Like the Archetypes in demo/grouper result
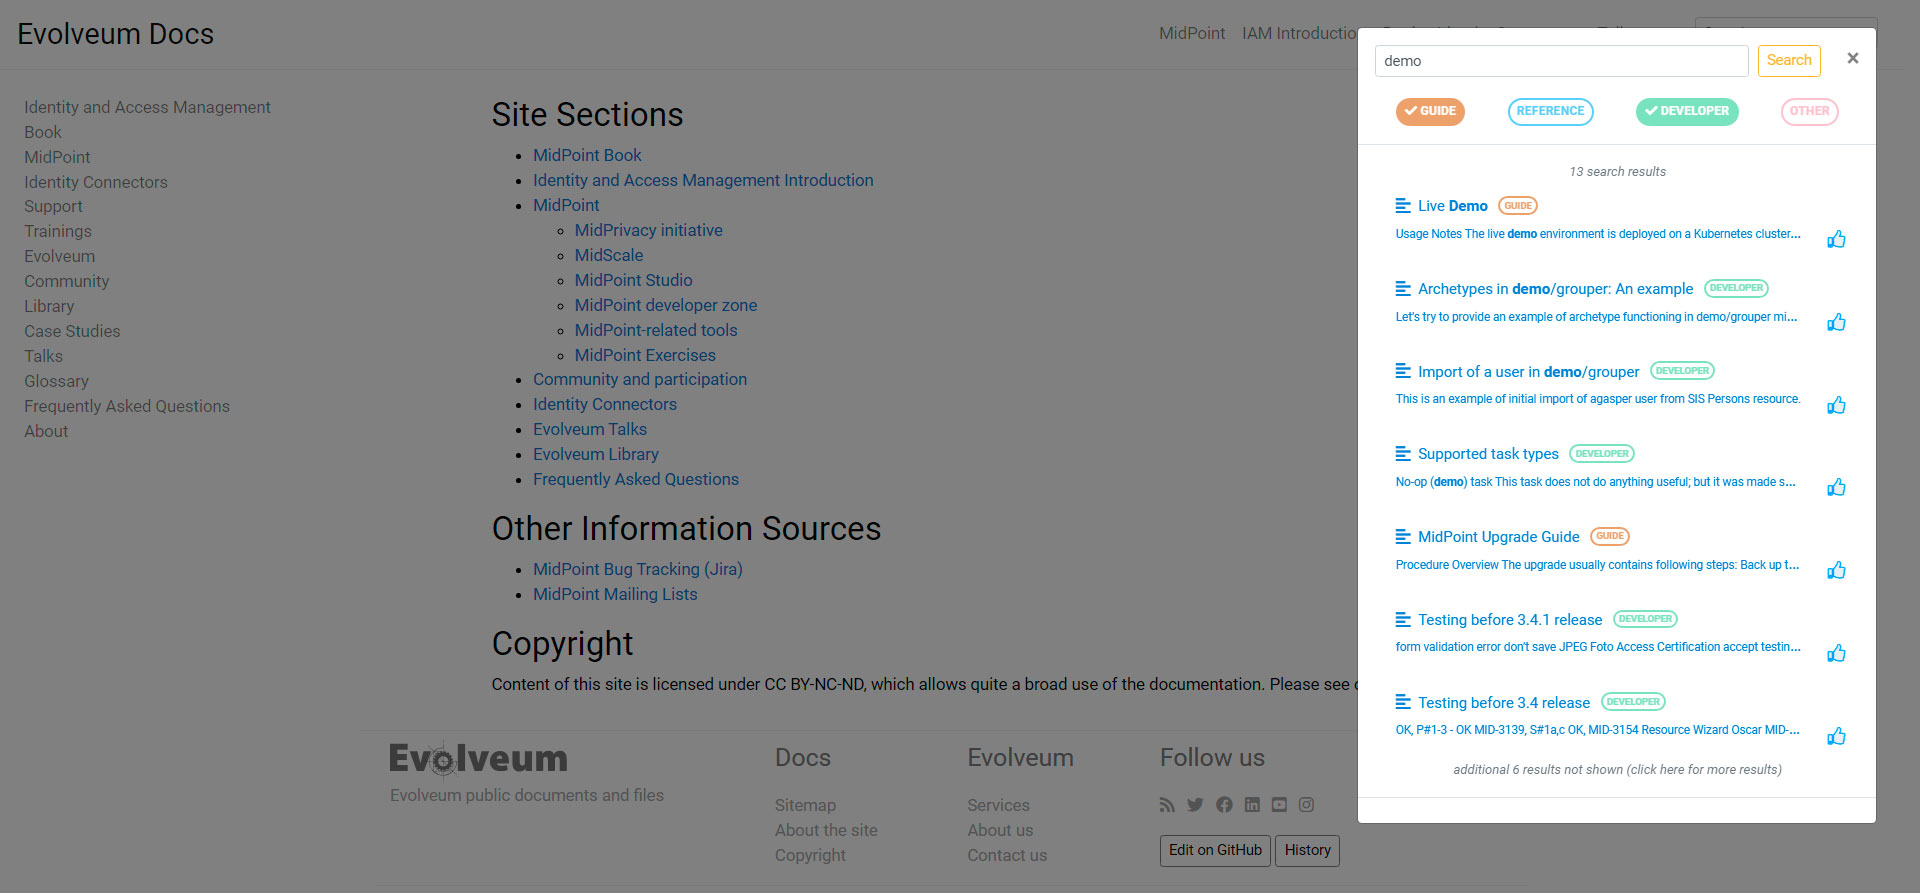 click(1836, 322)
